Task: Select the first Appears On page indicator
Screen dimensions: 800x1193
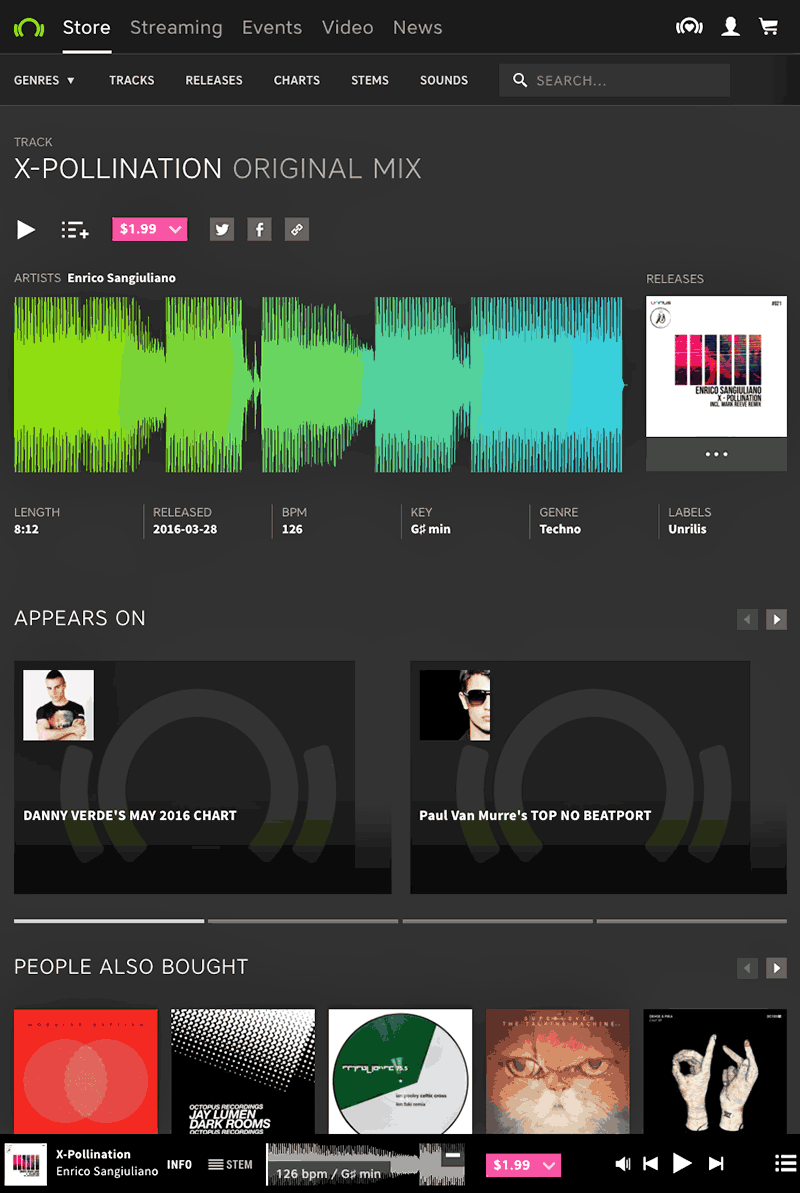Action: (x=109, y=921)
